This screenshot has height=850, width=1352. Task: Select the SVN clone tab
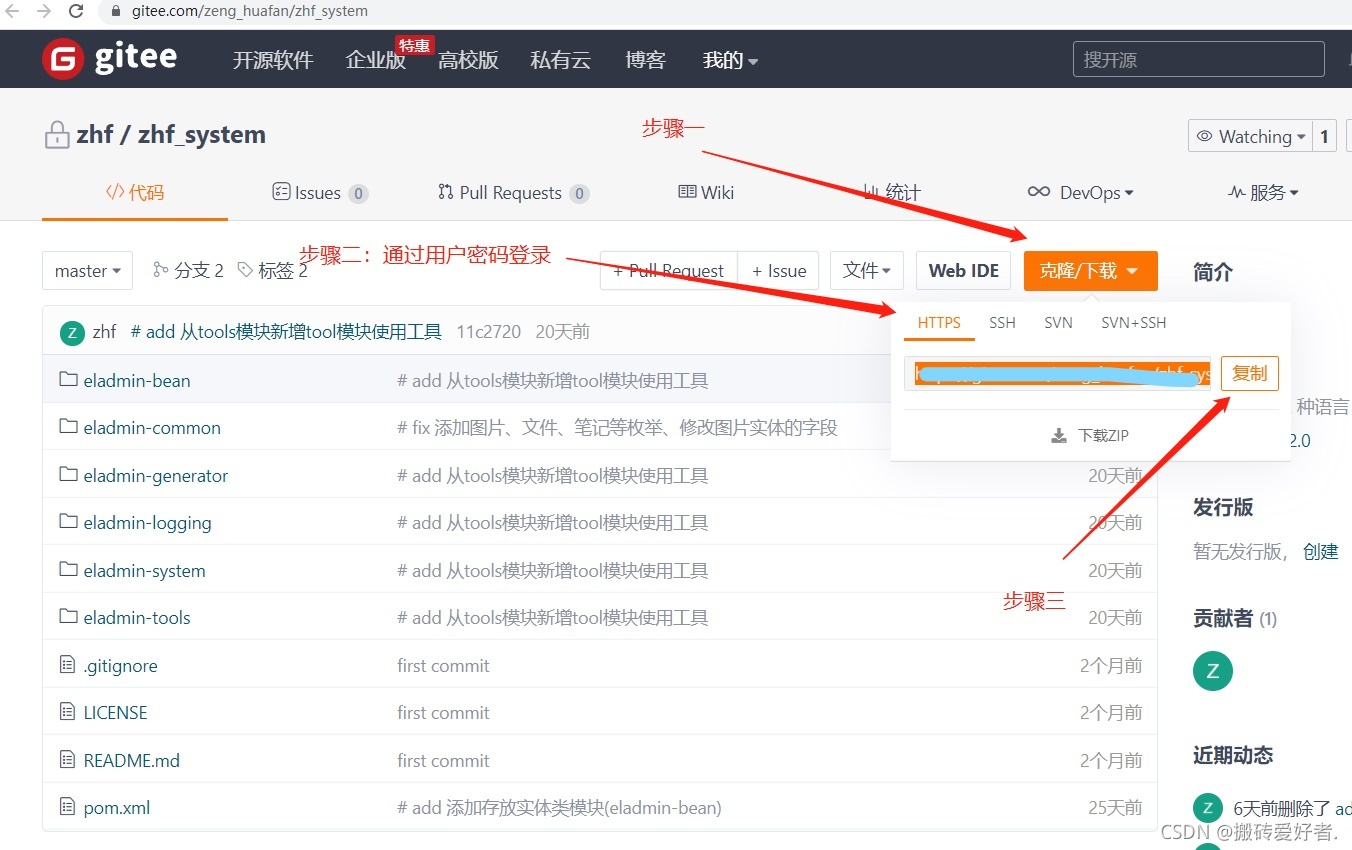[x=1058, y=322]
